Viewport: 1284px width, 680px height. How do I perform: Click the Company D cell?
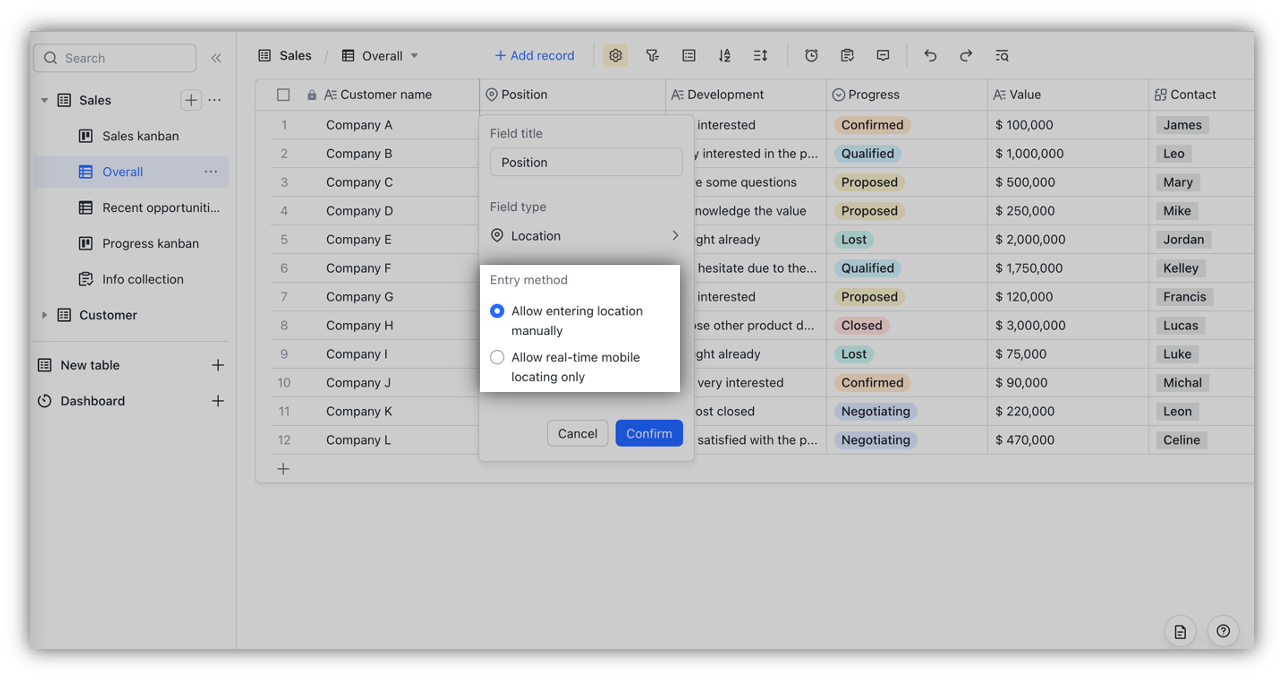[360, 211]
